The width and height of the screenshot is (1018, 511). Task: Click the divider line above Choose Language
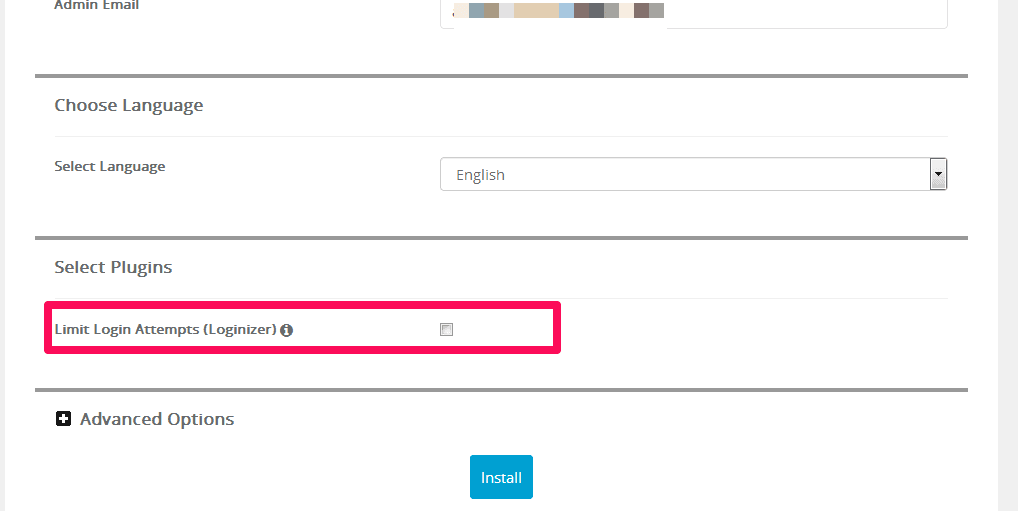coord(501,76)
